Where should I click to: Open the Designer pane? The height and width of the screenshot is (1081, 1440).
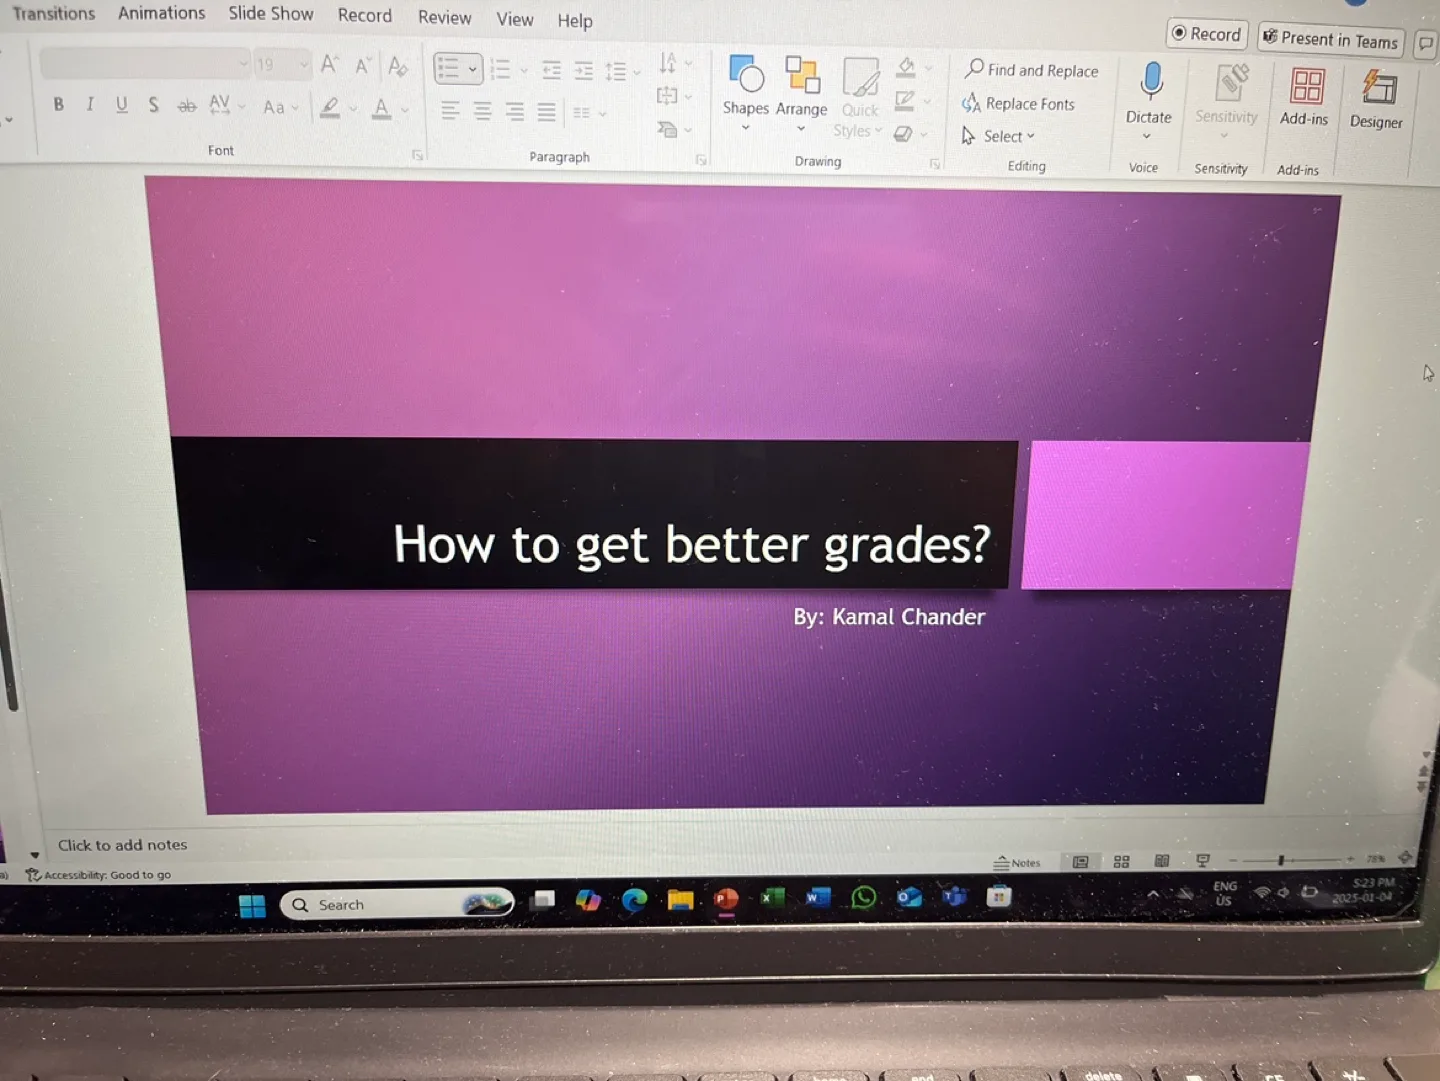1377,100
